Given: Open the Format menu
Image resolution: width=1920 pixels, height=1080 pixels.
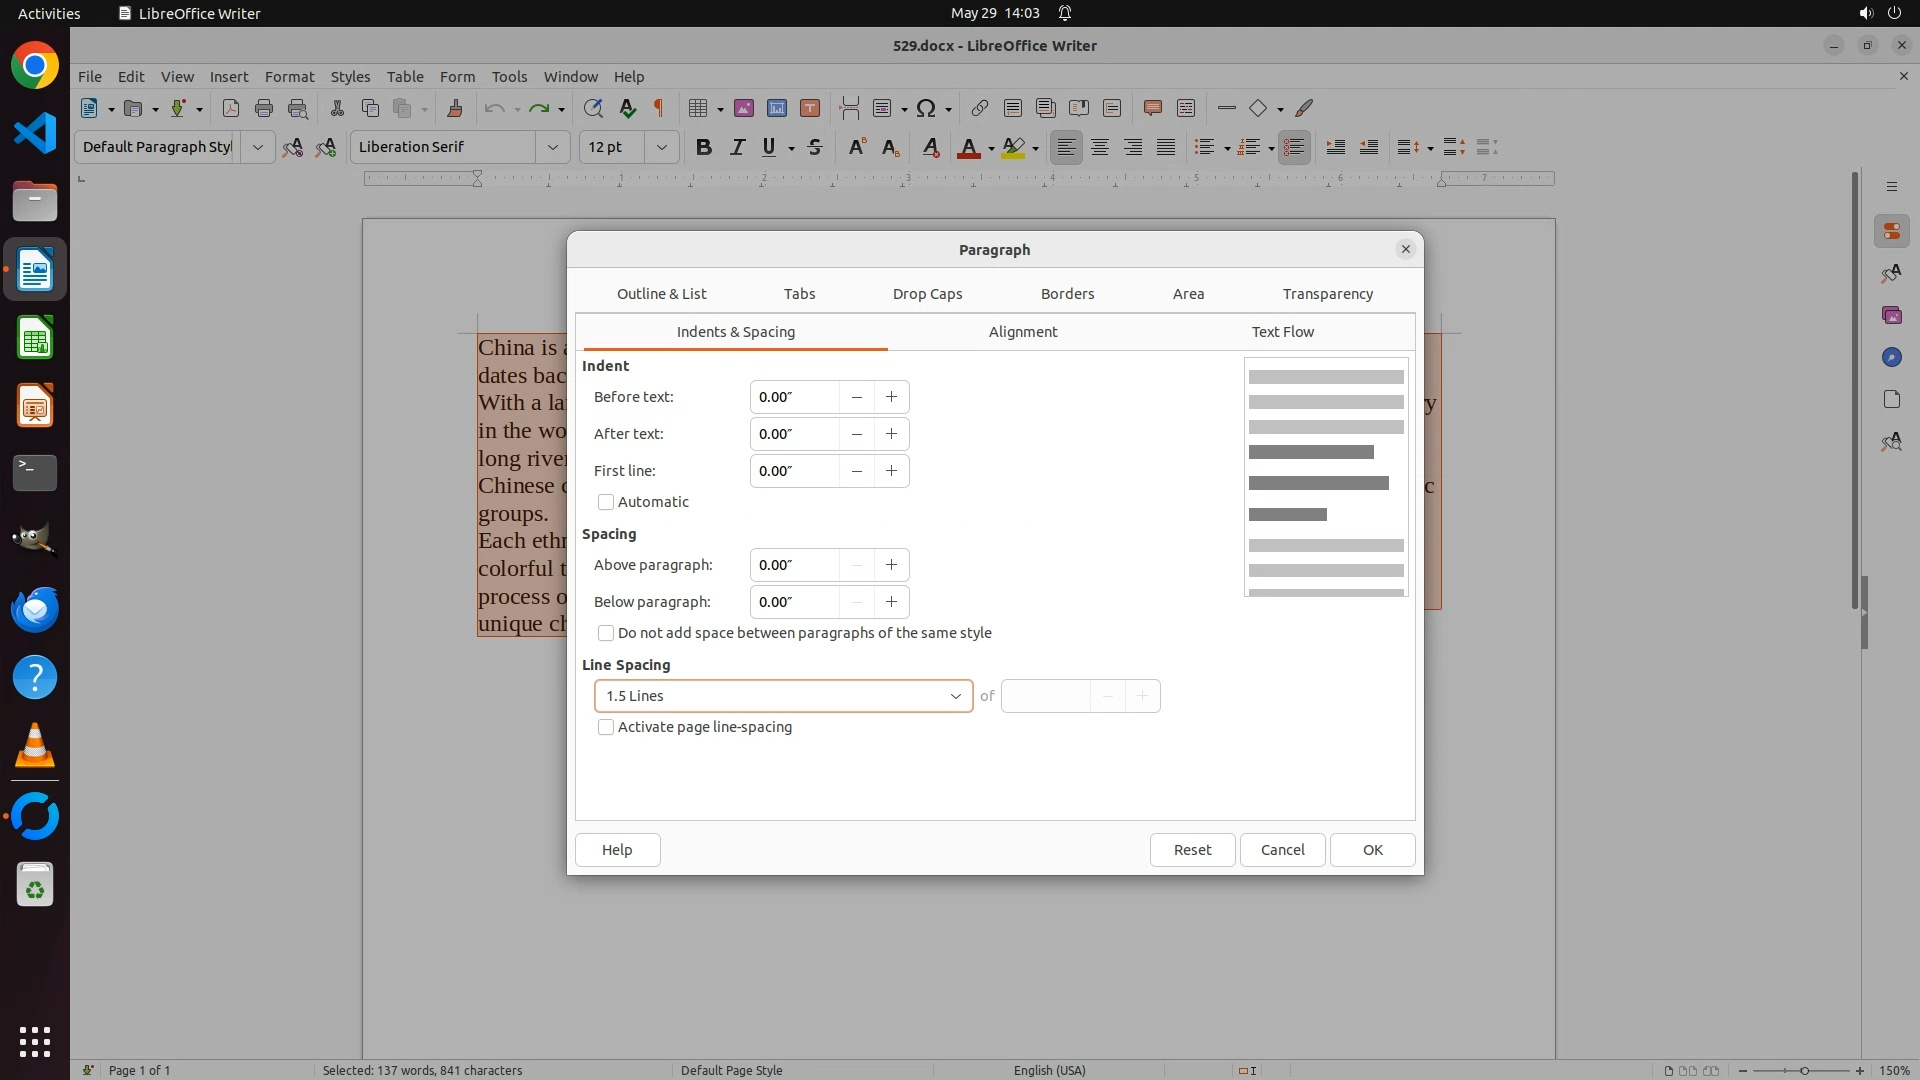Looking at the screenshot, I should coord(289,76).
